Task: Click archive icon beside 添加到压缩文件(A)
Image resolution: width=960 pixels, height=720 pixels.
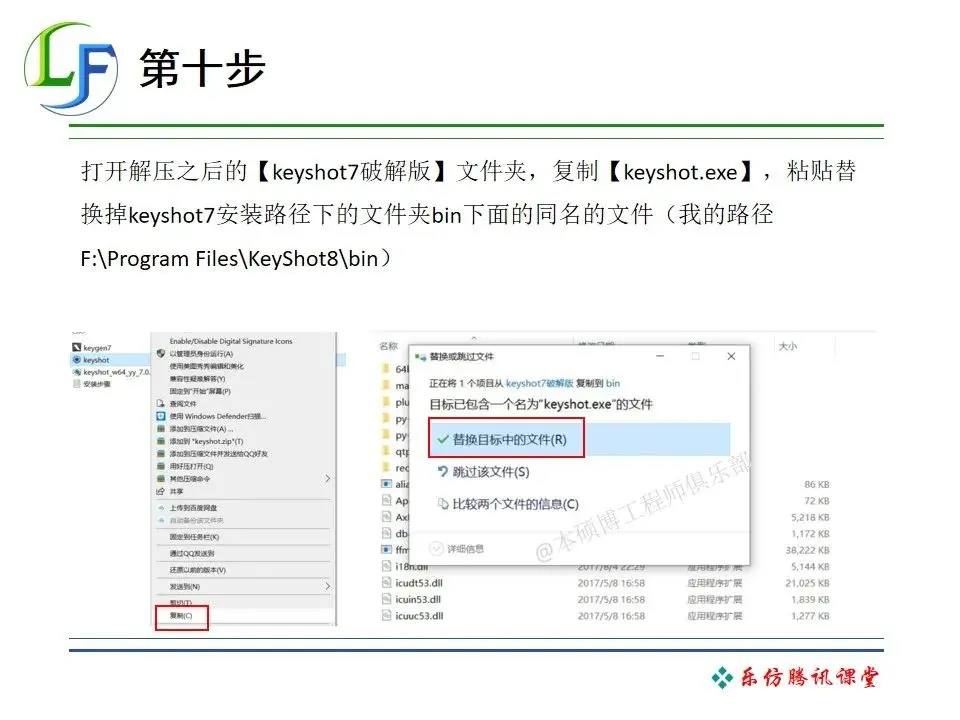Action: pyautogui.click(x=160, y=429)
